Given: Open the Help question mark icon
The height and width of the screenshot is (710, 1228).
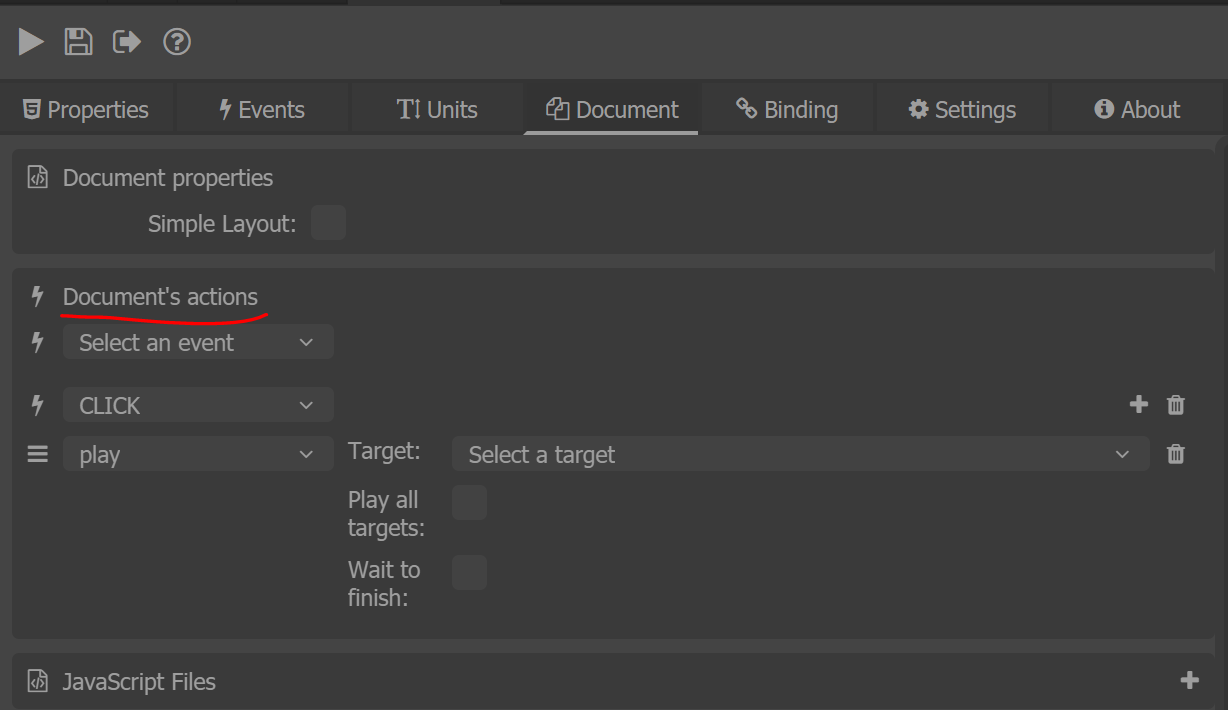Looking at the screenshot, I should pyautogui.click(x=177, y=42).
